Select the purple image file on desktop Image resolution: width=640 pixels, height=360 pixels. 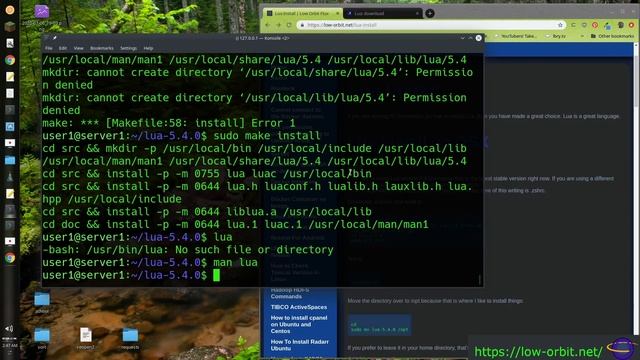pyautogui.click(x=42, y=12)
